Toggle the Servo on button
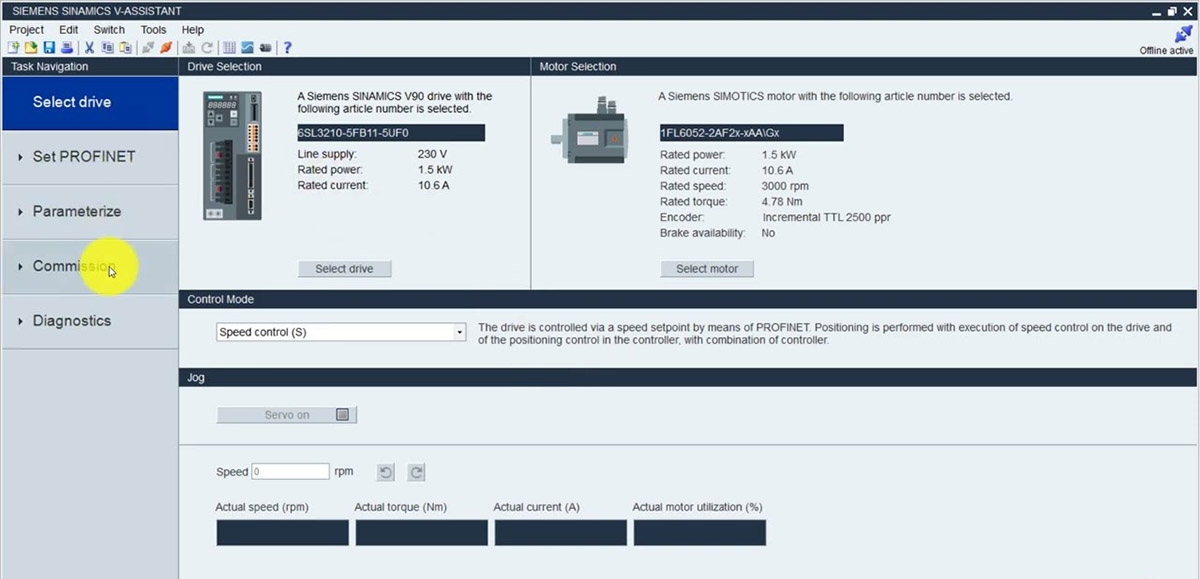Screen dimensions: 1200x579 pyautogui.click(x=287, y=415)
